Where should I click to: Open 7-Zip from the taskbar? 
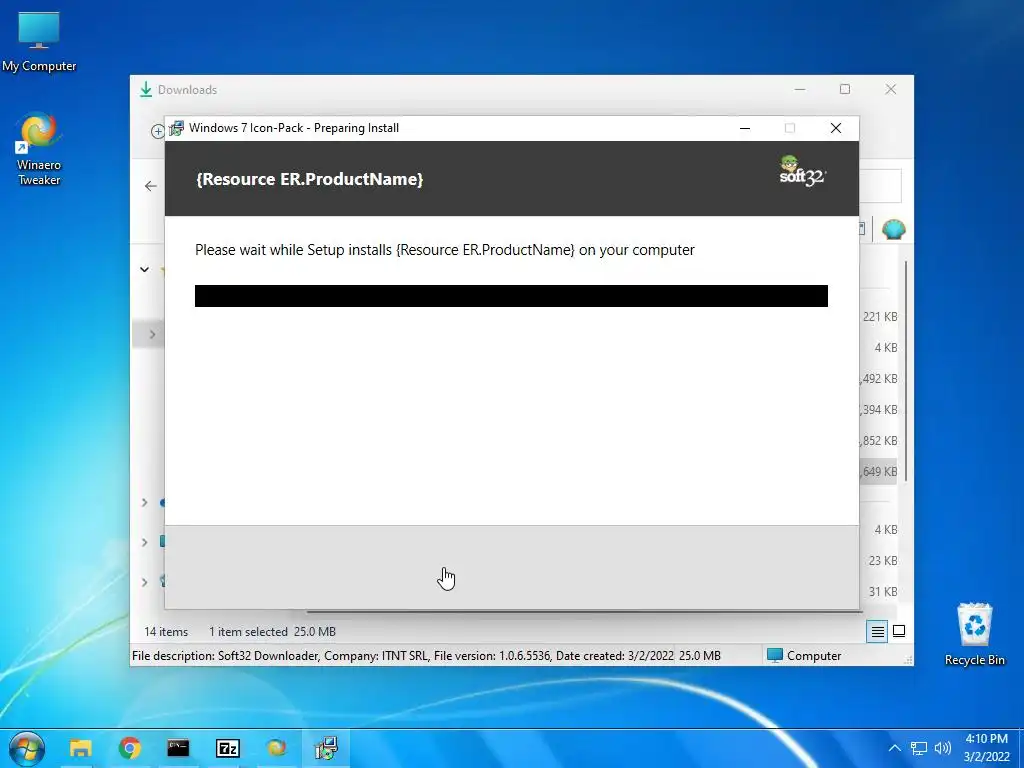(227, 748)
